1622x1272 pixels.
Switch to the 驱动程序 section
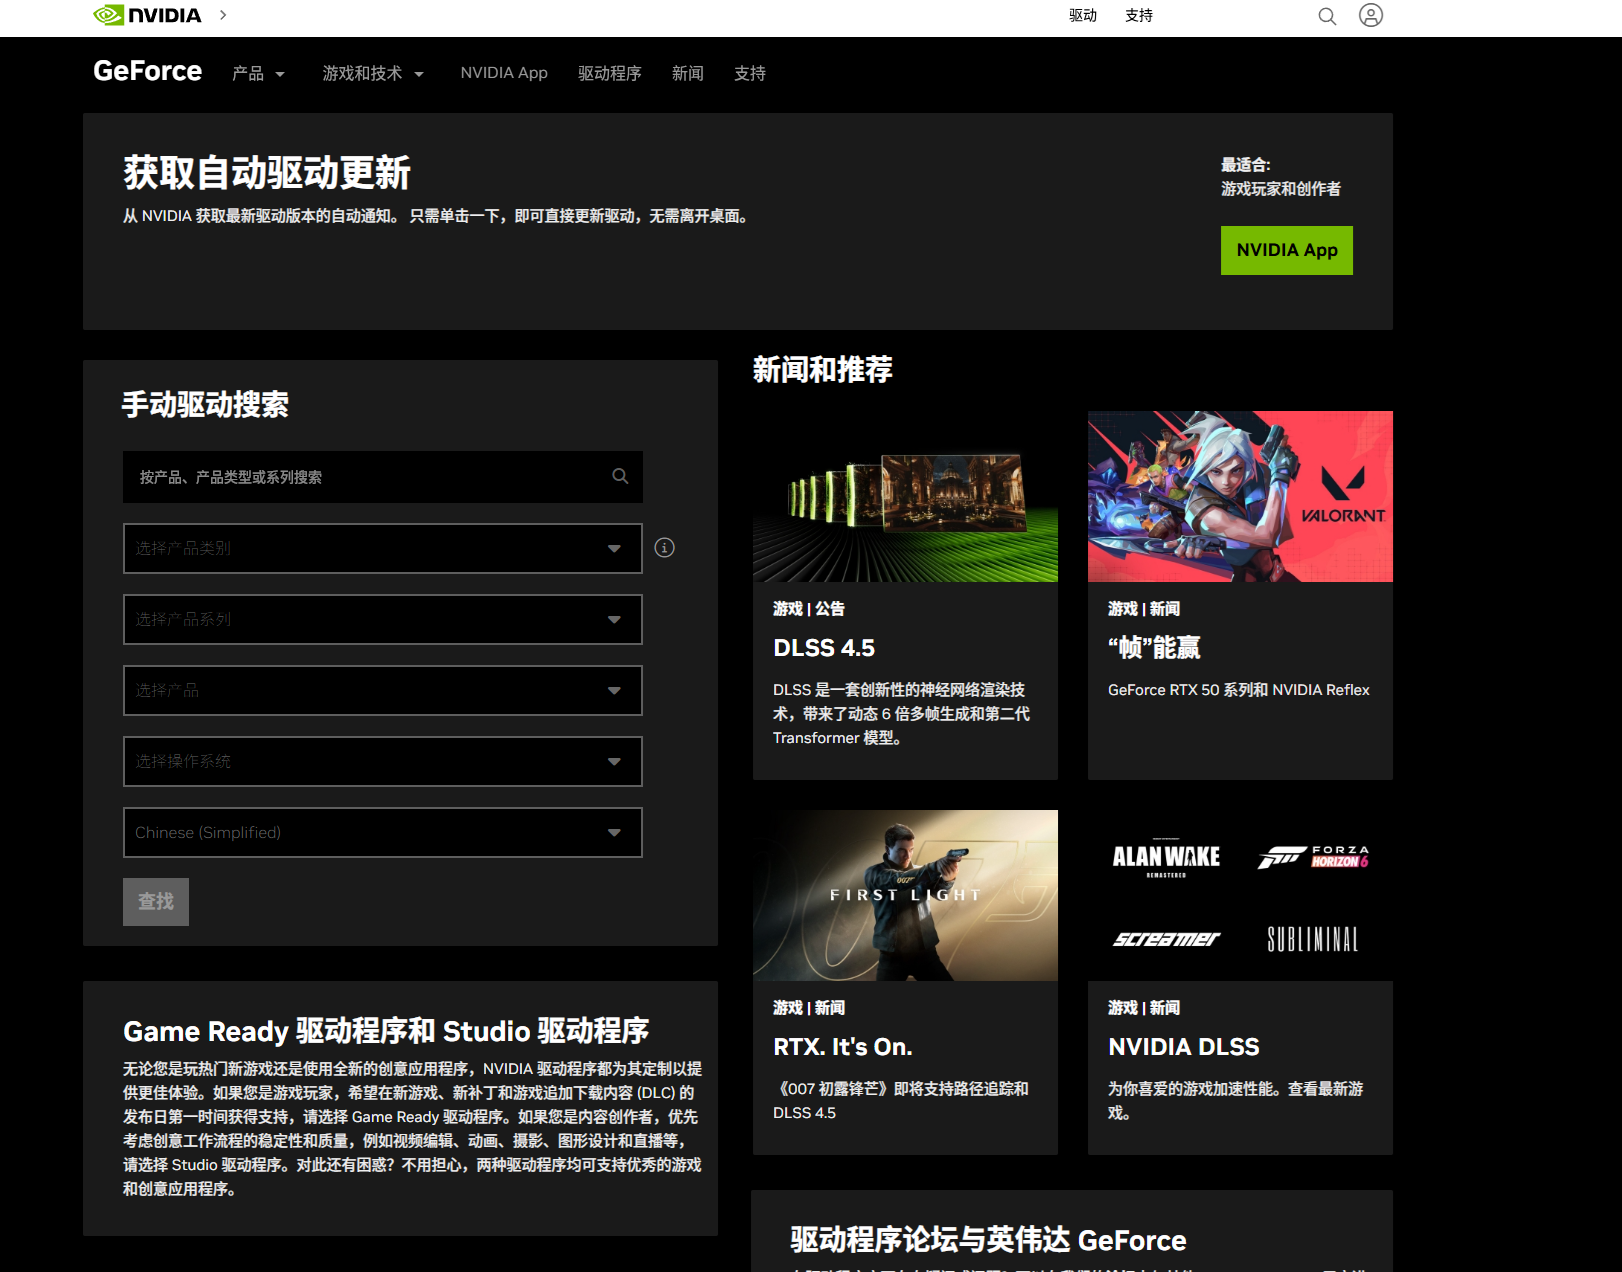click(610, 73)
